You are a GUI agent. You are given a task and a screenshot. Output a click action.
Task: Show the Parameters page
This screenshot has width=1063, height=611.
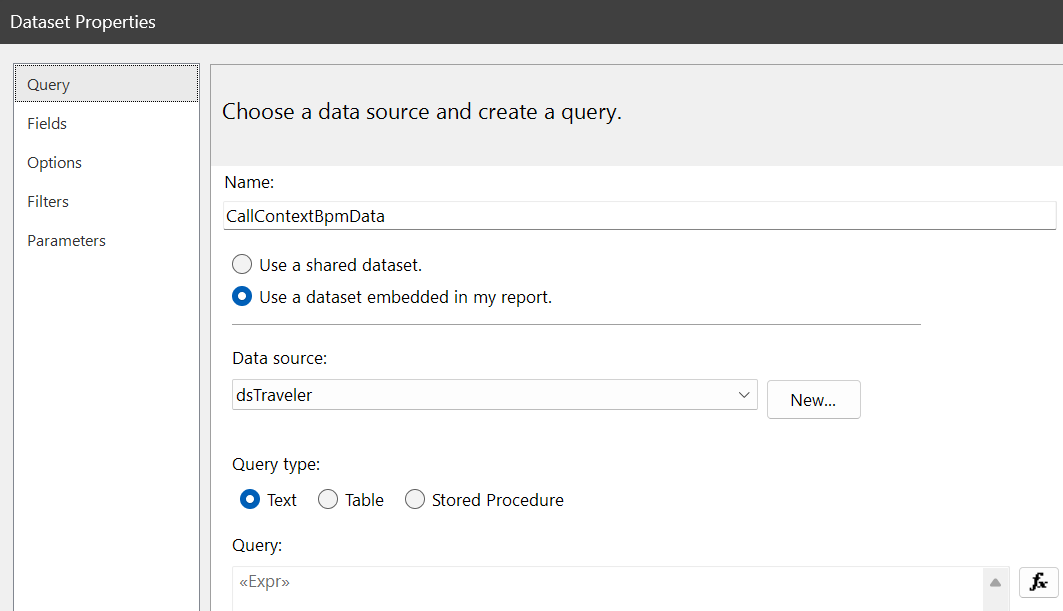tap(66, 241)
